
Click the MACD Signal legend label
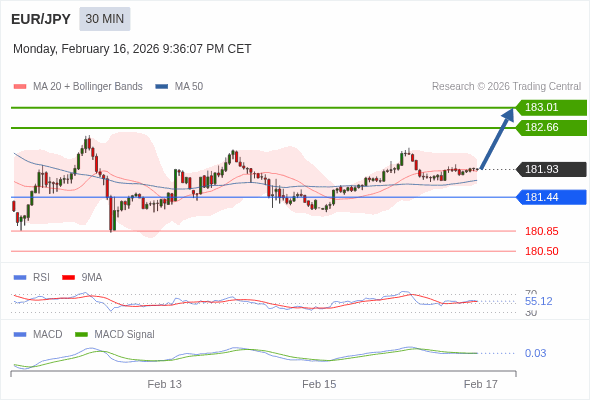coord(125,335)
